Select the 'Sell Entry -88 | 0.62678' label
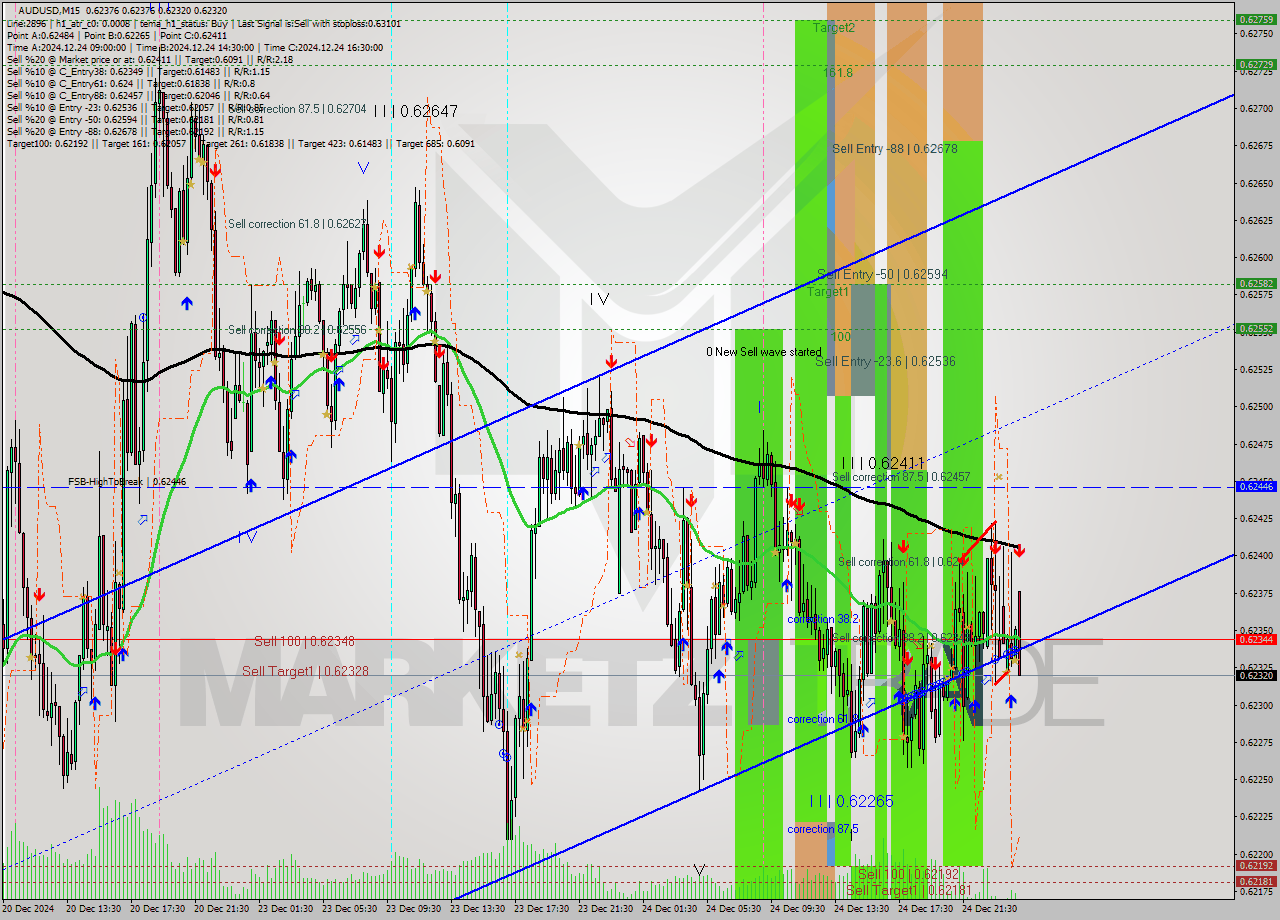The height and width of the screenshot is (920, 1280). coord(894,148)
